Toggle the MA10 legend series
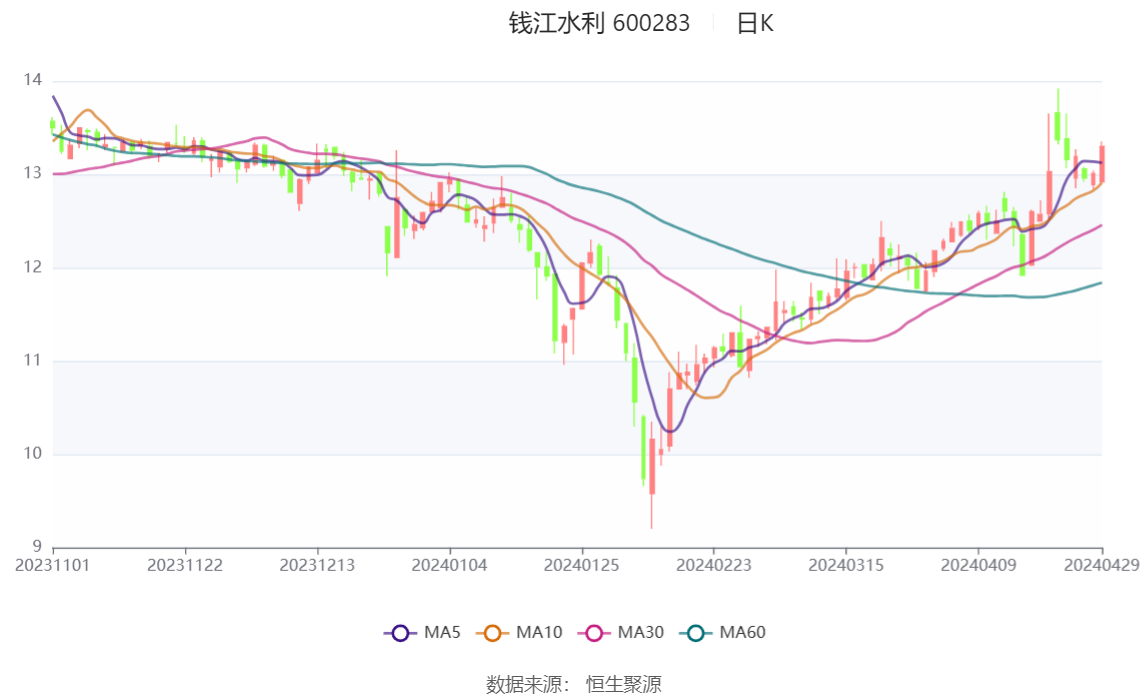 point(519,632)
